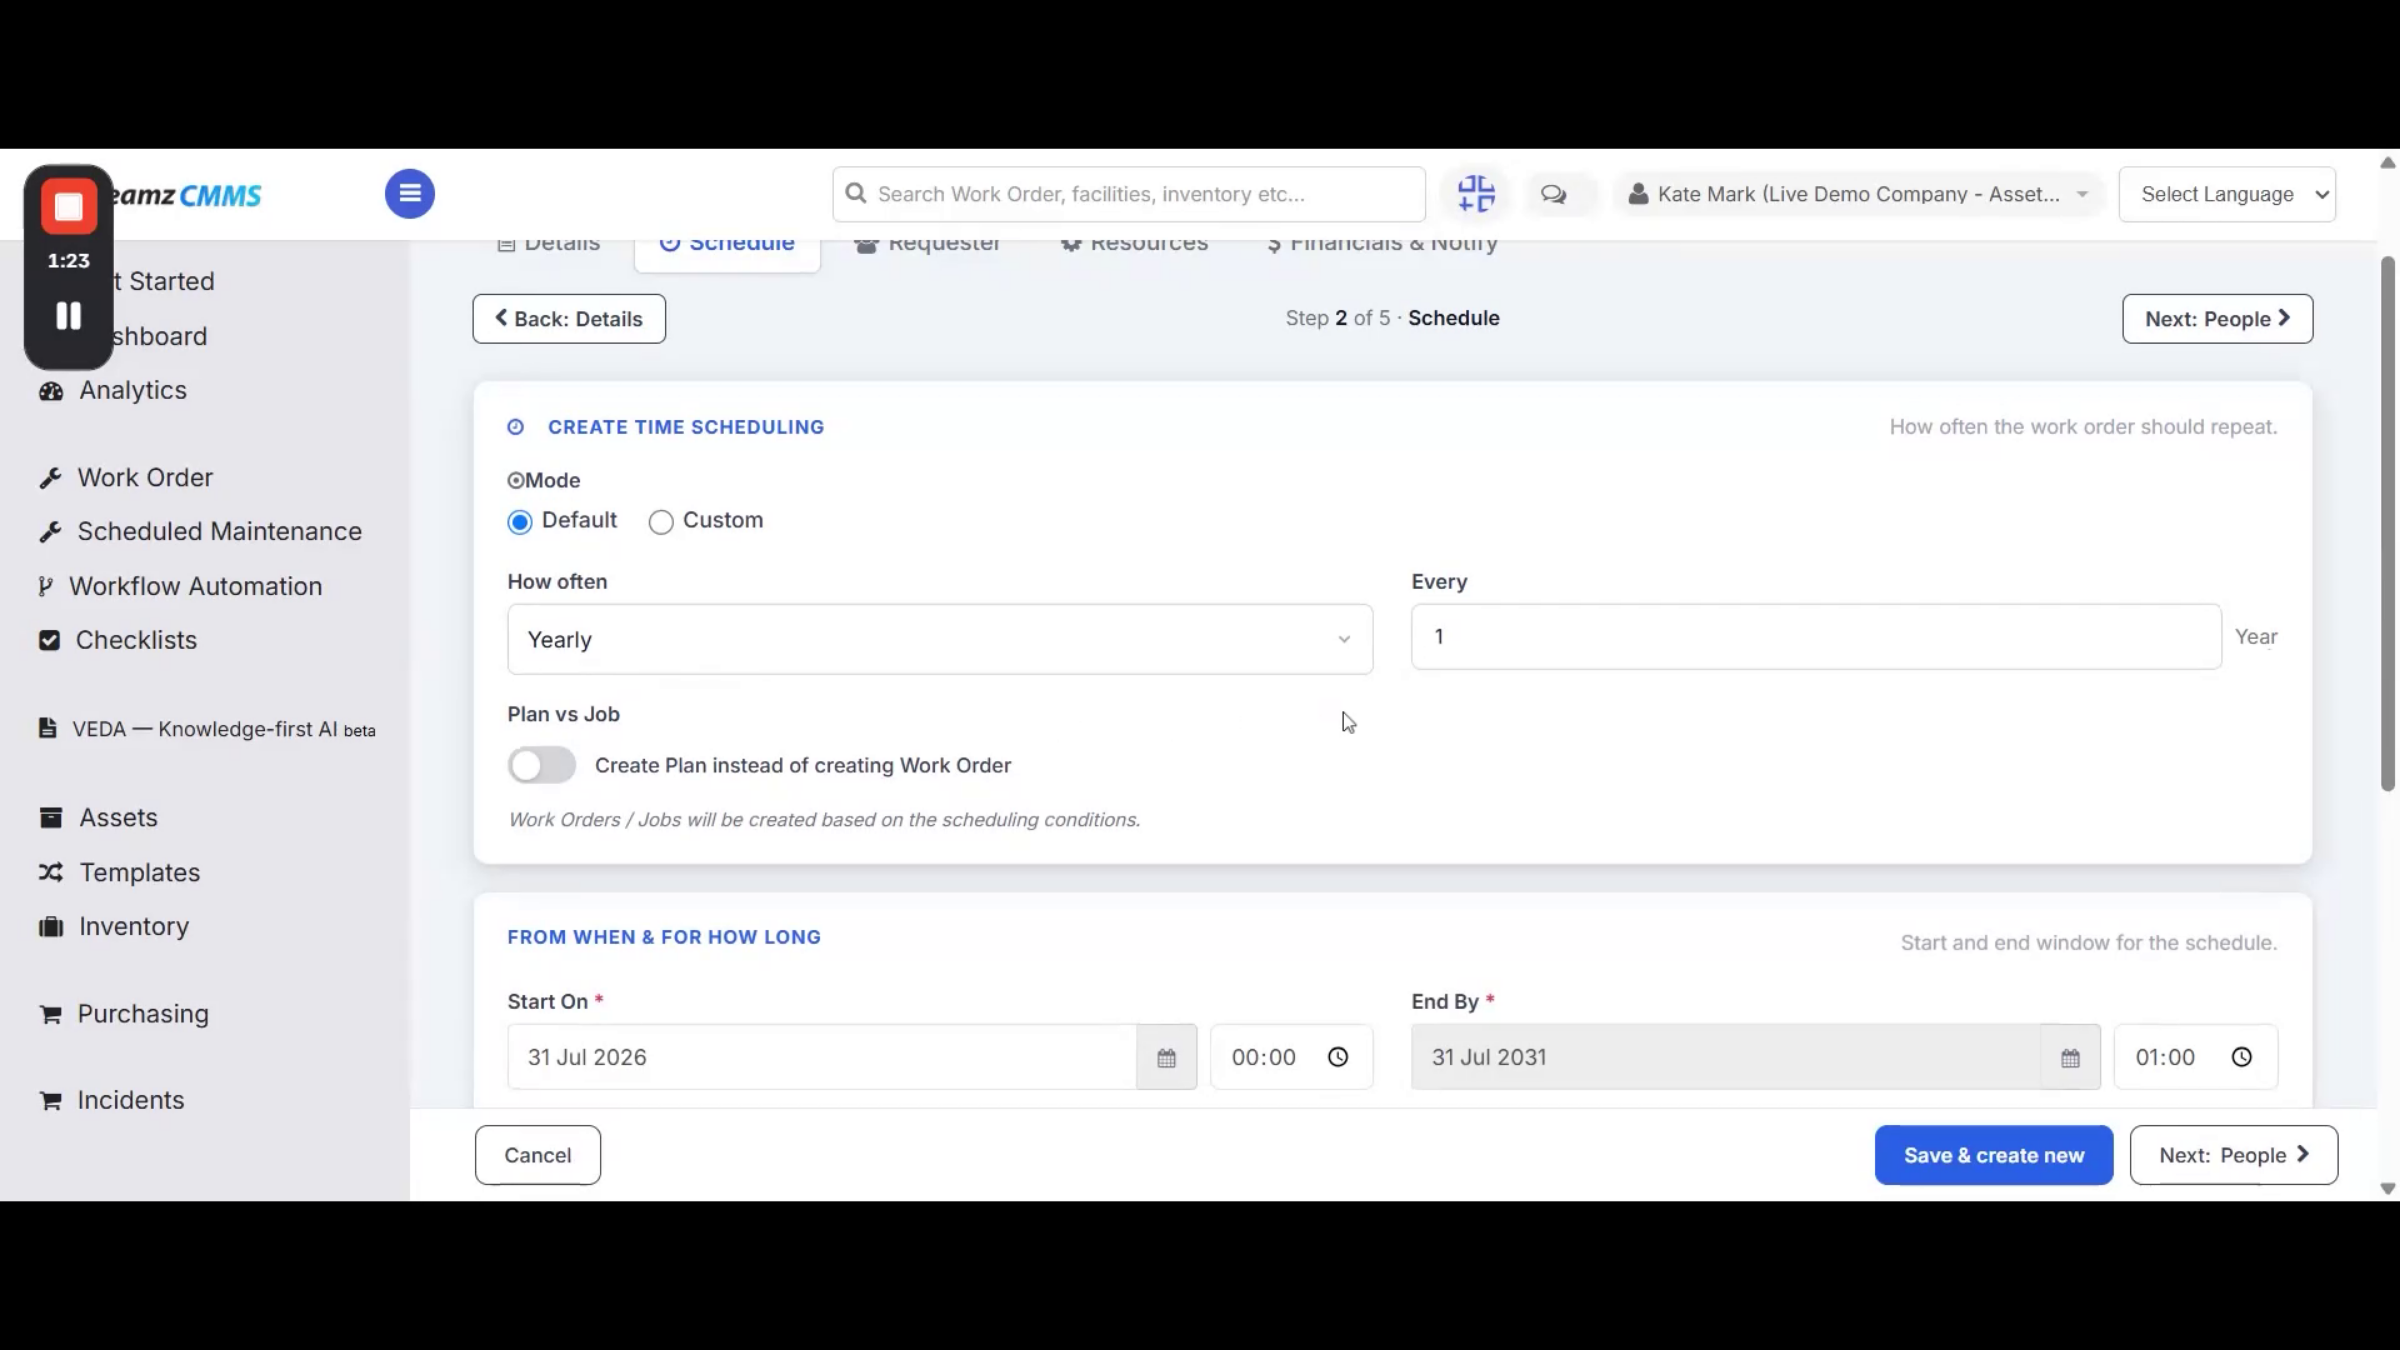Click the Start On date field
Screen dimensions: 2400x1350
click(822, 1057)
